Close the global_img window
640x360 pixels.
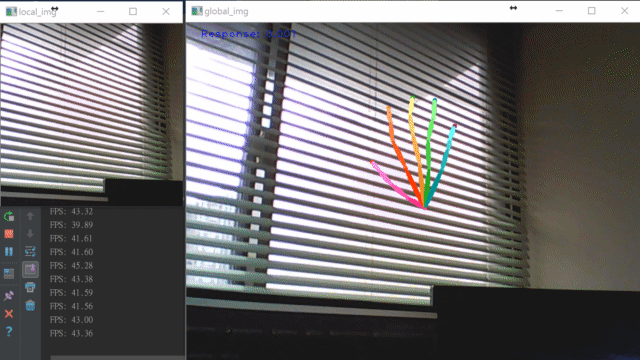[x=624, y=11]
